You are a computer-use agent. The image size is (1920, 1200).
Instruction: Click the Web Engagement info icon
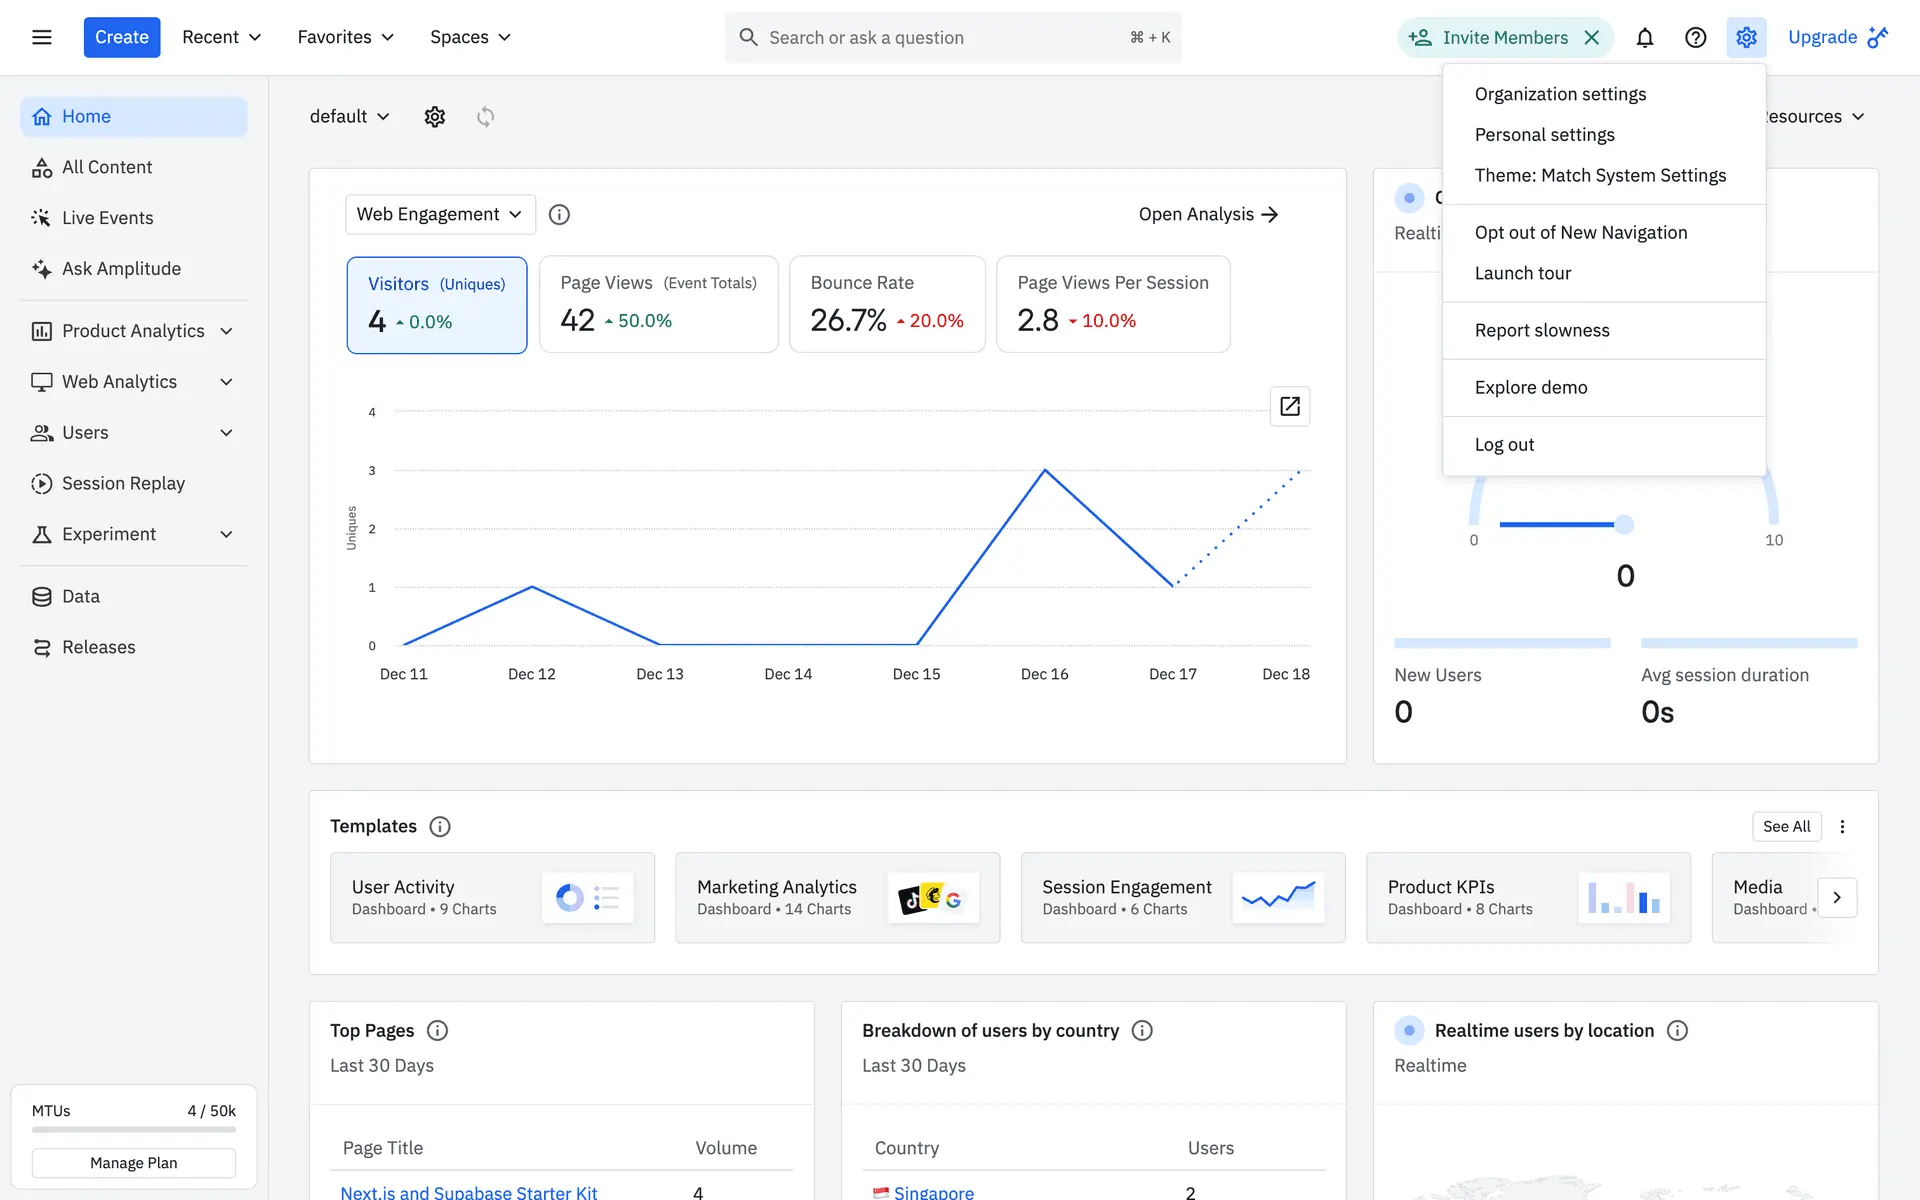tap(559, 214)
